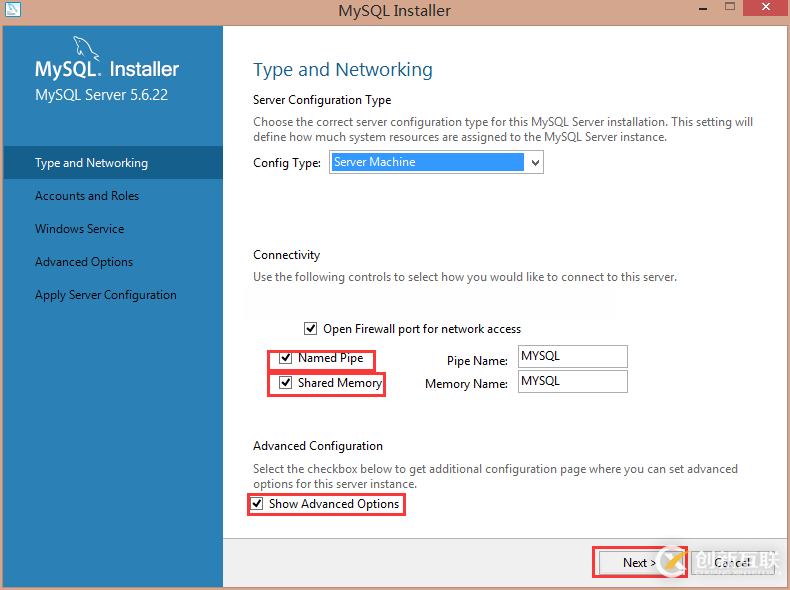This screenshot has width=790, height=590.
Task: Click the Next button
Action: tap(639, 562)
